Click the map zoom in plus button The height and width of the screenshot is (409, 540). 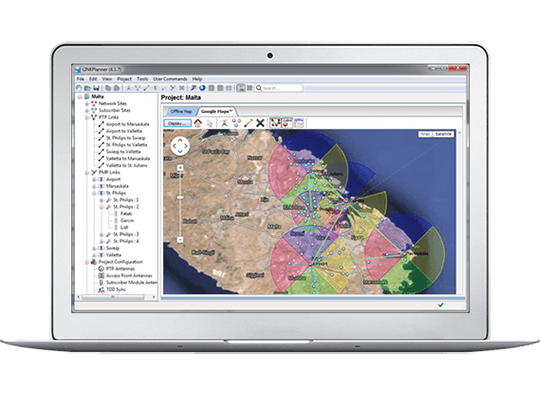[x=180, y=168]
